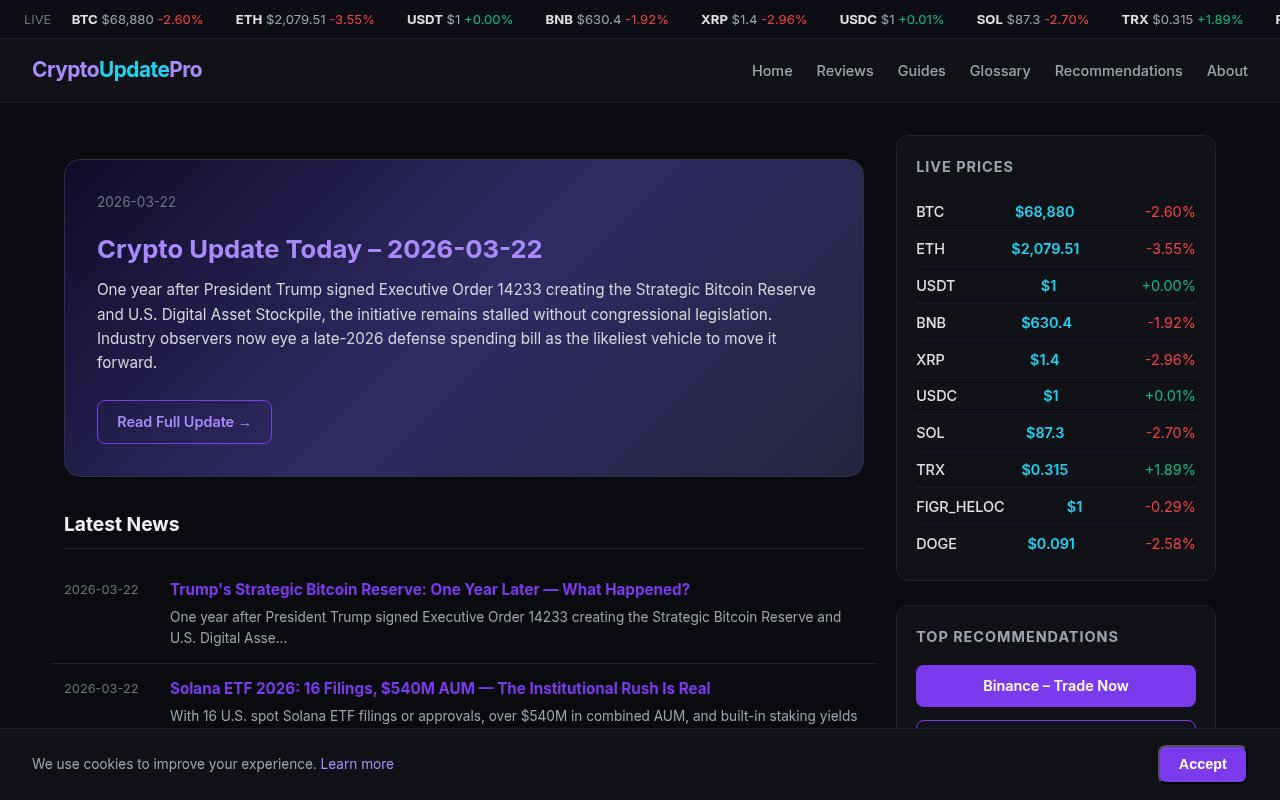Go to the Reviews page
This screenshot has width=1280, height=800.
point(845,71)
